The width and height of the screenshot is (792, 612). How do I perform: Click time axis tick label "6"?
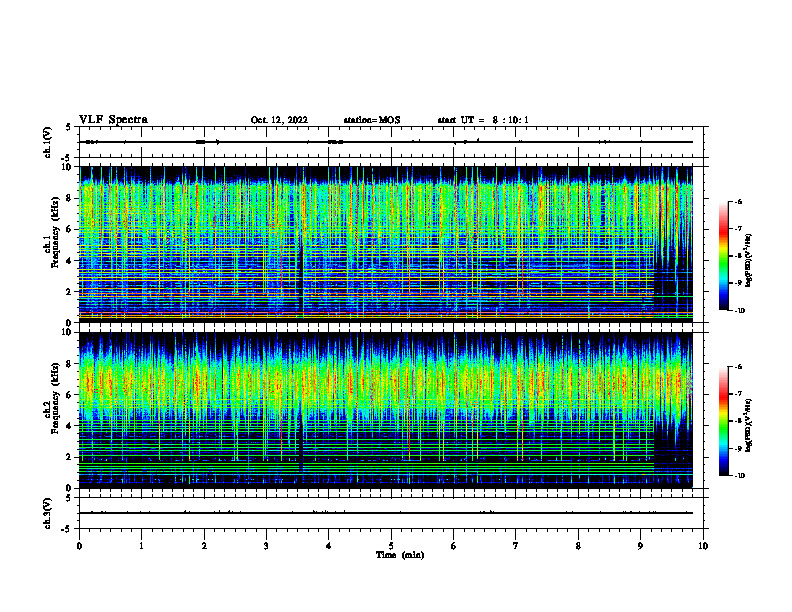point(454,546)
